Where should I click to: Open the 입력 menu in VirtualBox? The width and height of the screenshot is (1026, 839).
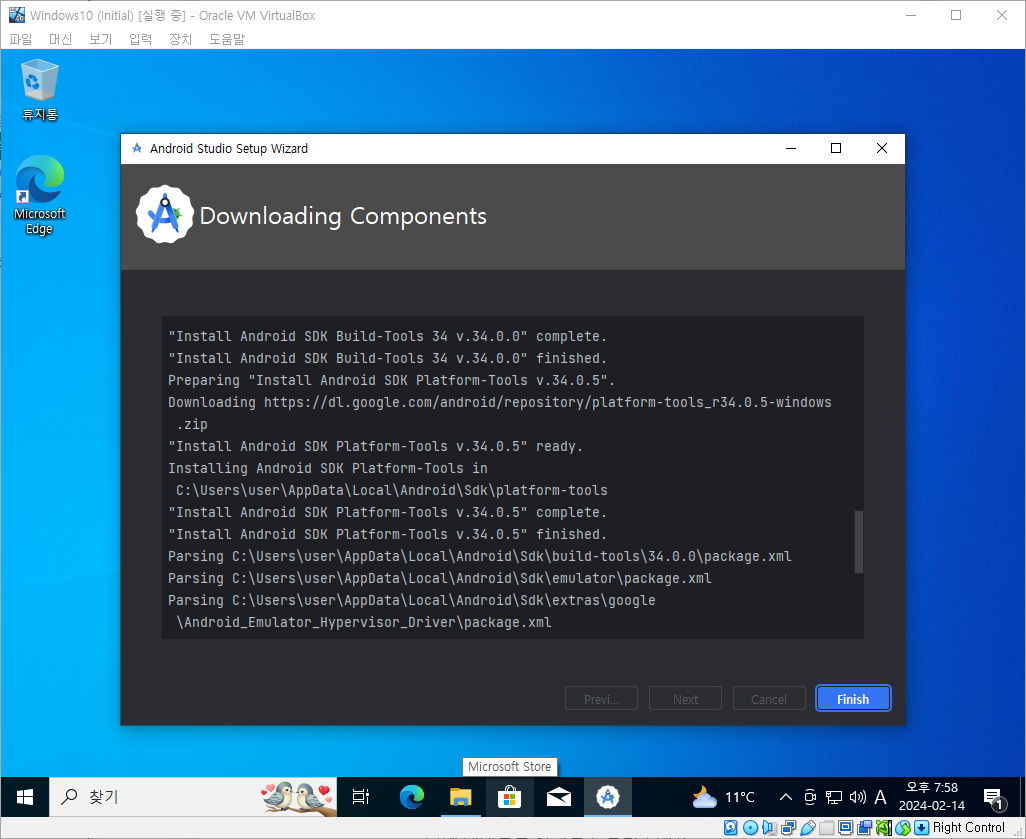(141, 39)
